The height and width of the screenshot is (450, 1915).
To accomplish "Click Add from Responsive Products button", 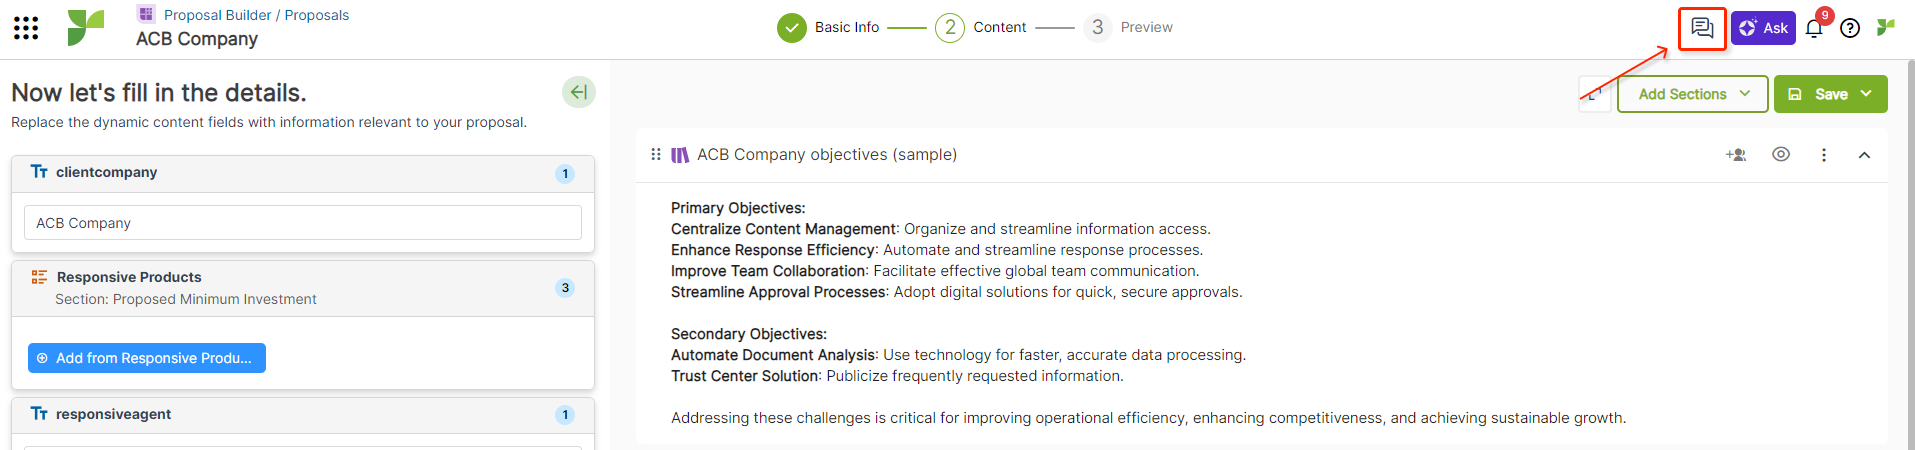I will click(147, 358).
